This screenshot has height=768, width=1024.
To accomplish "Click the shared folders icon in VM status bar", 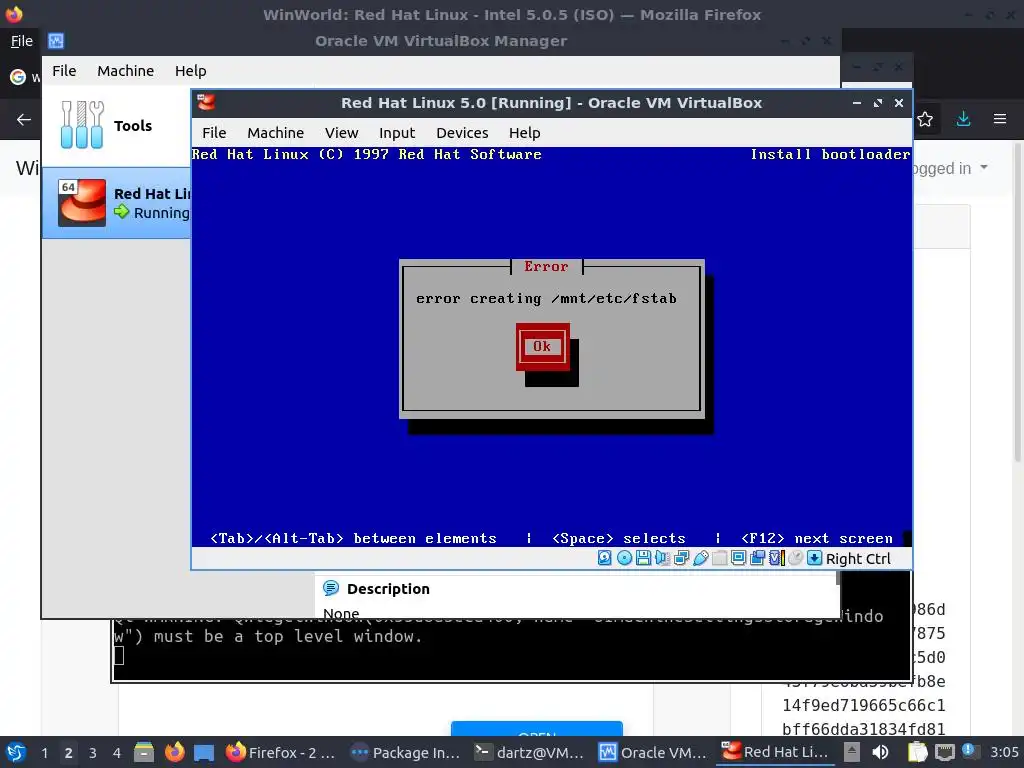I will [x=720, y=558].
